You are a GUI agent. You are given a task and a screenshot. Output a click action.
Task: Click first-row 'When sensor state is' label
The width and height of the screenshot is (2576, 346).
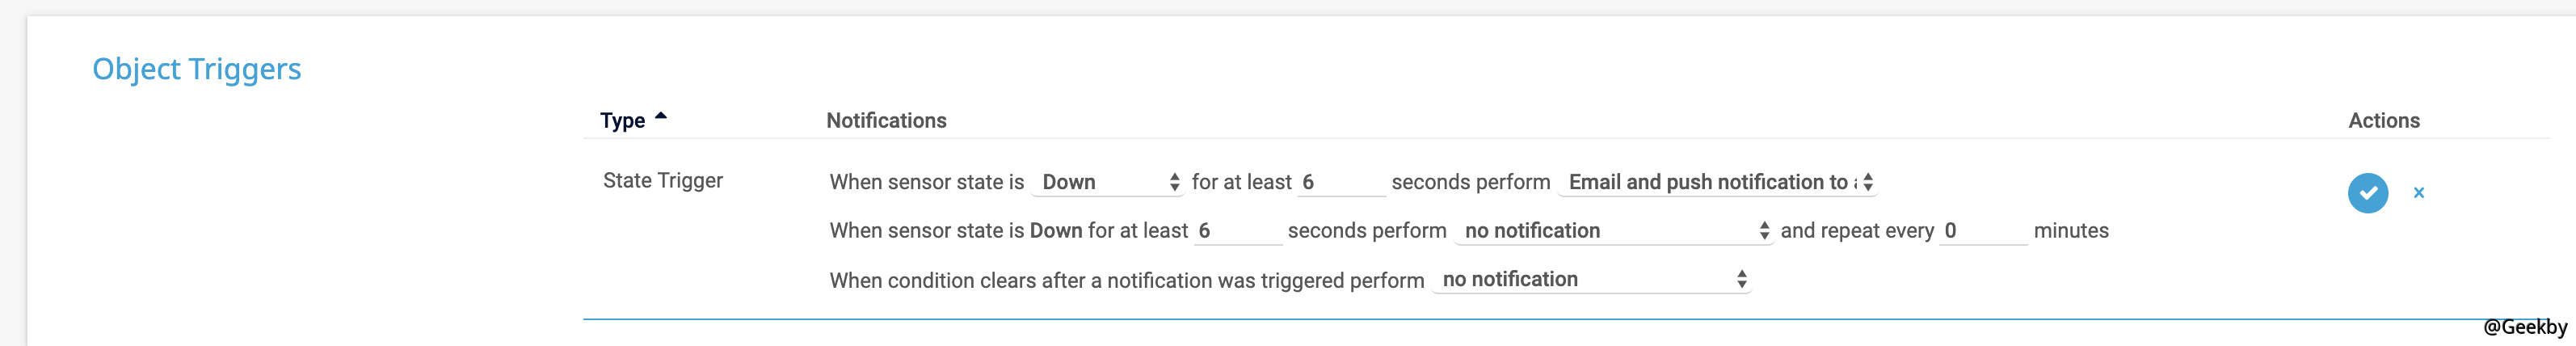[926, 182]
